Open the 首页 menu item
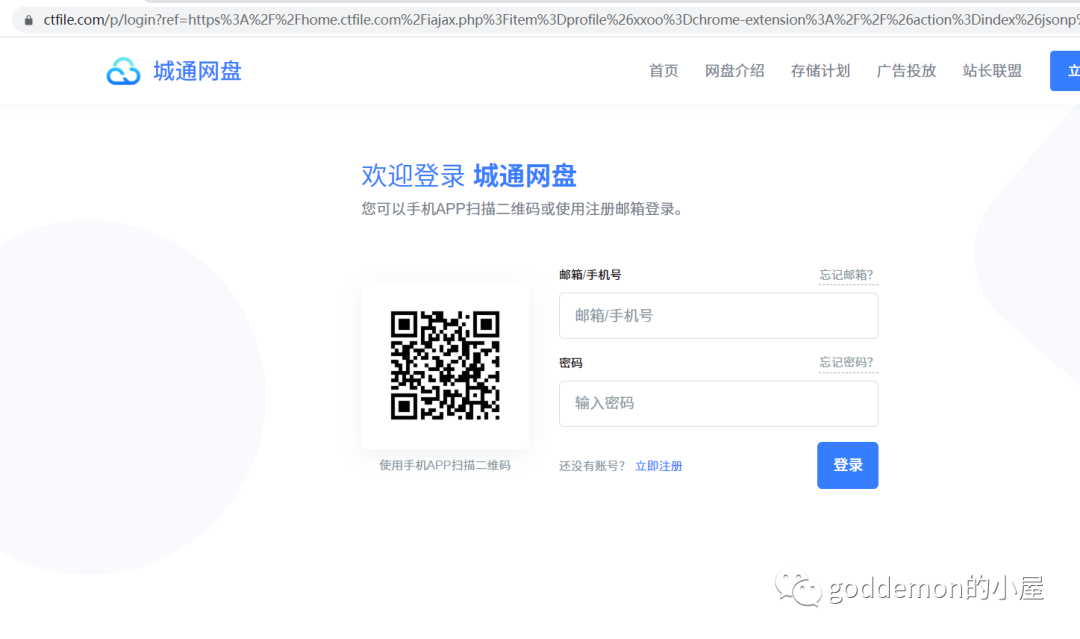Viewport: 1080px width, 639px height. 663,71
